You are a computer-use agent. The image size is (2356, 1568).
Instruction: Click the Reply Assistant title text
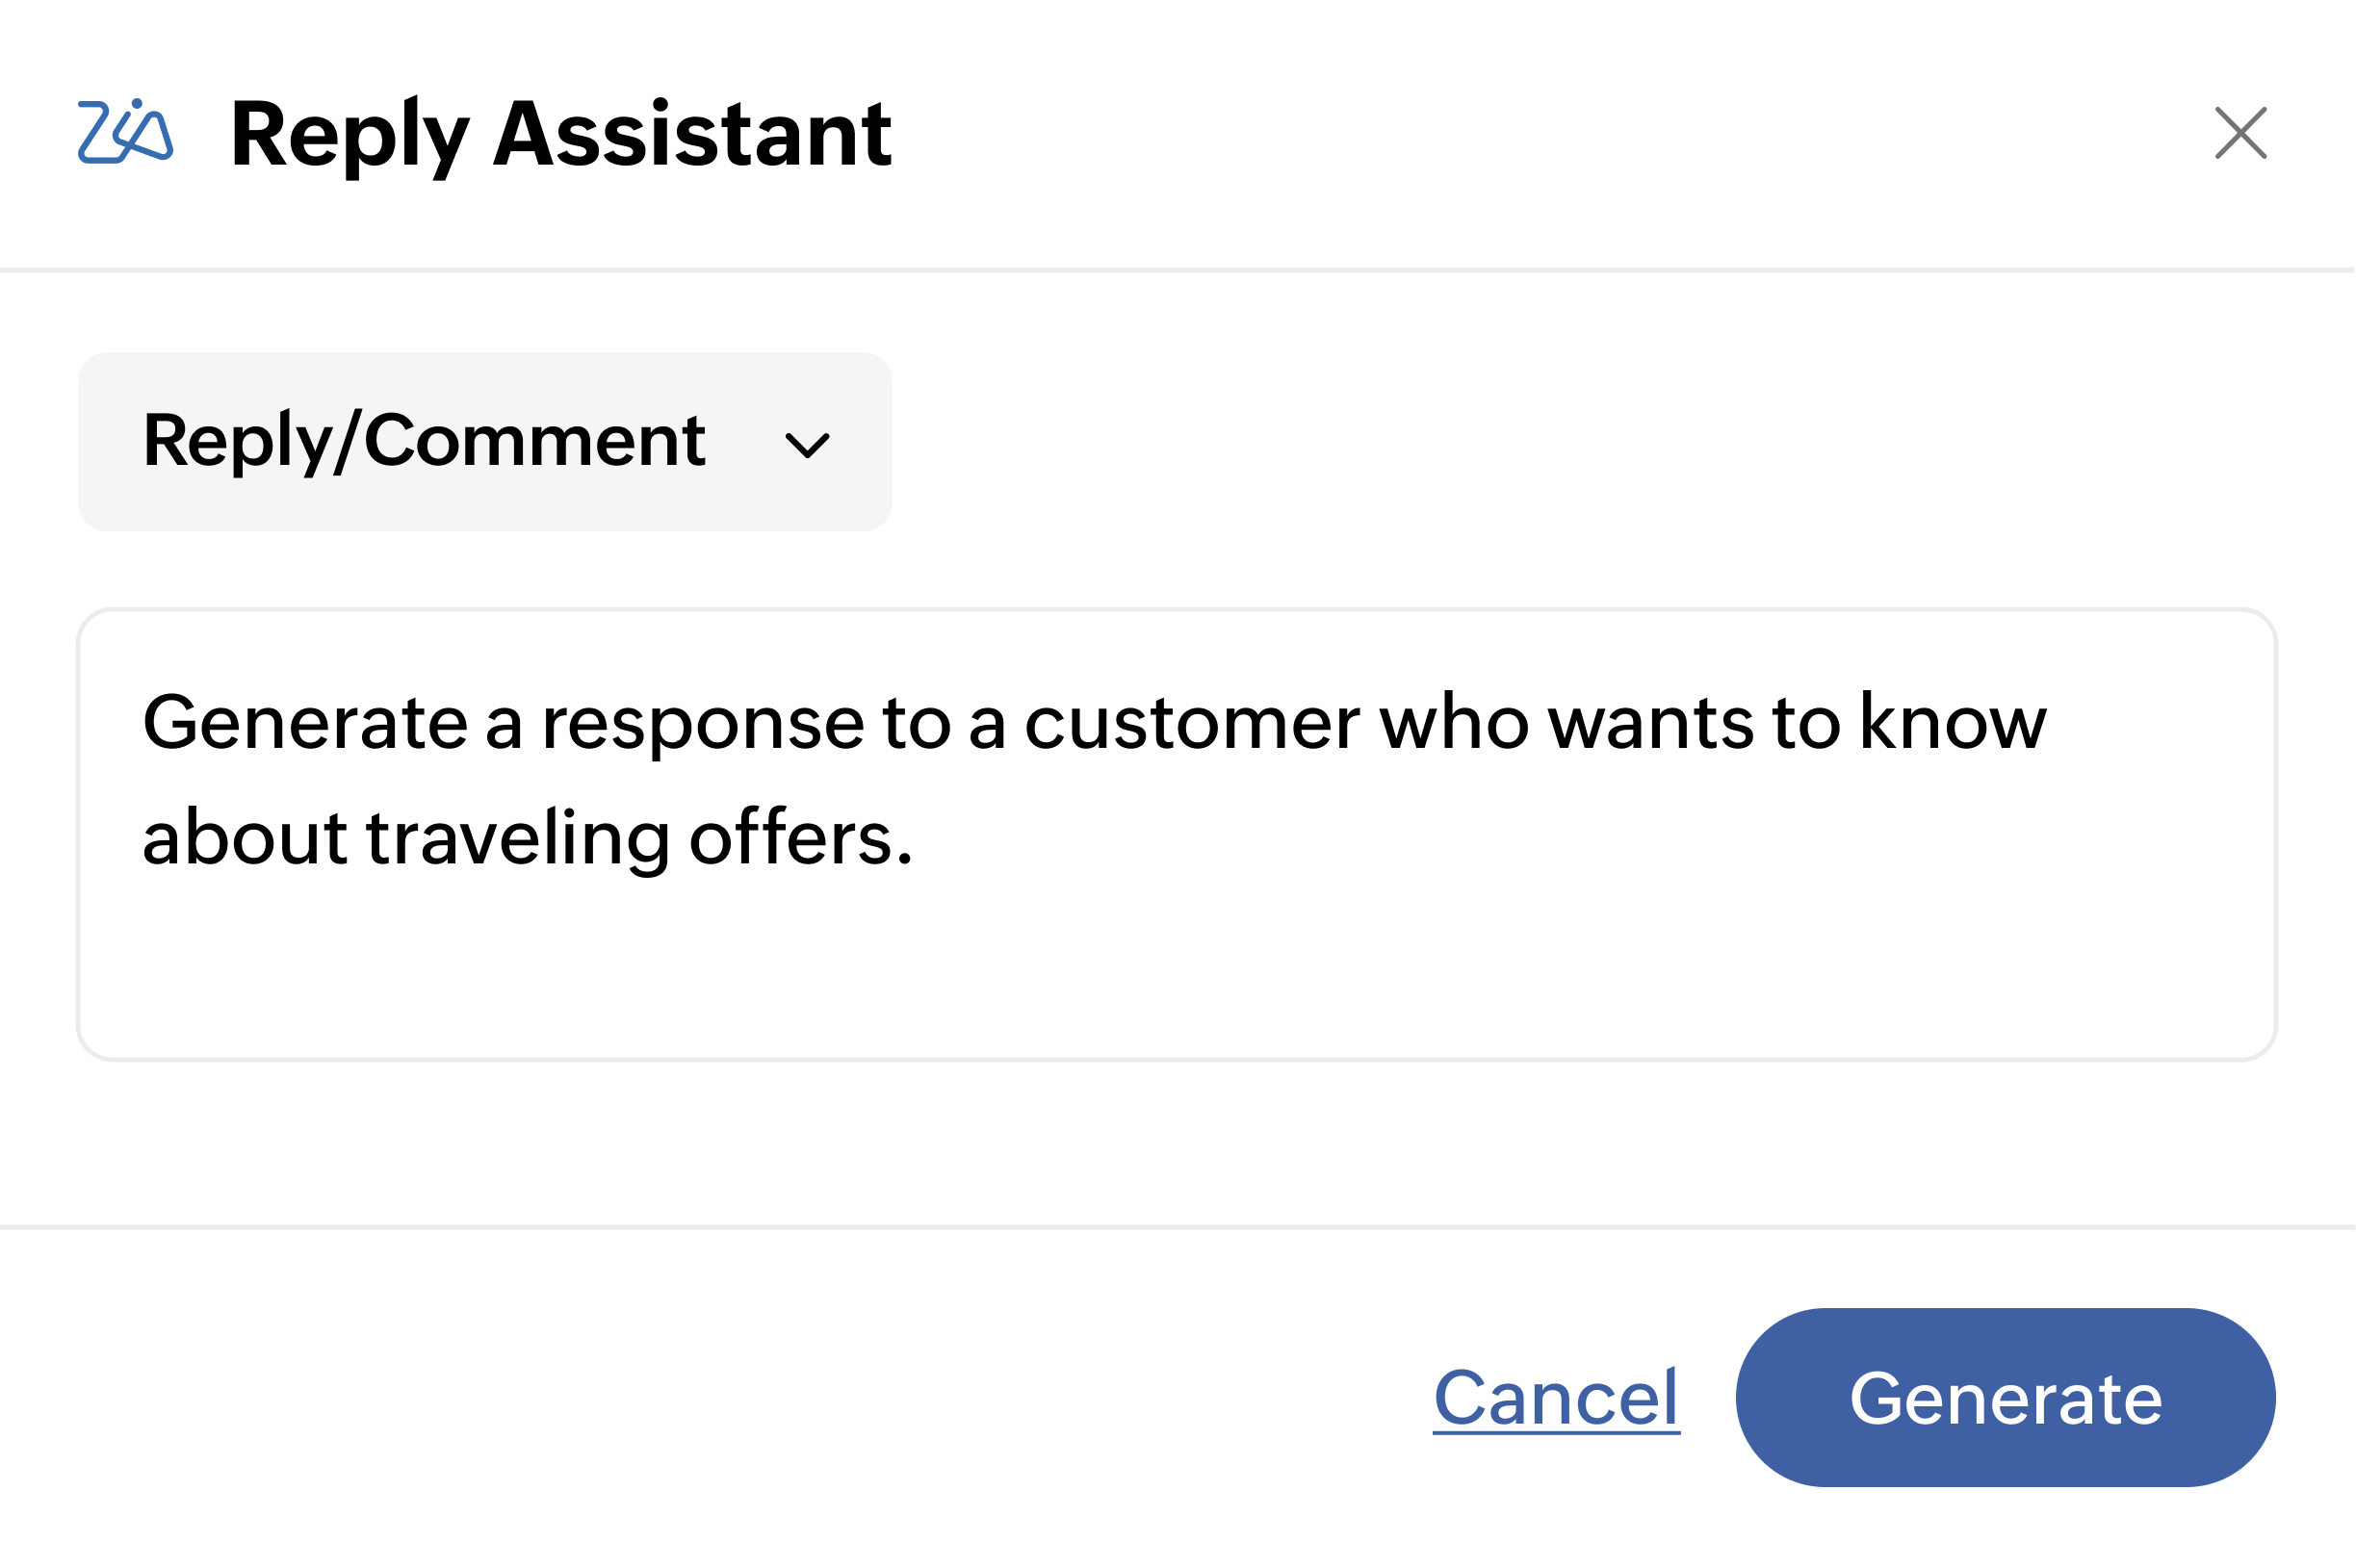point(560,135)
